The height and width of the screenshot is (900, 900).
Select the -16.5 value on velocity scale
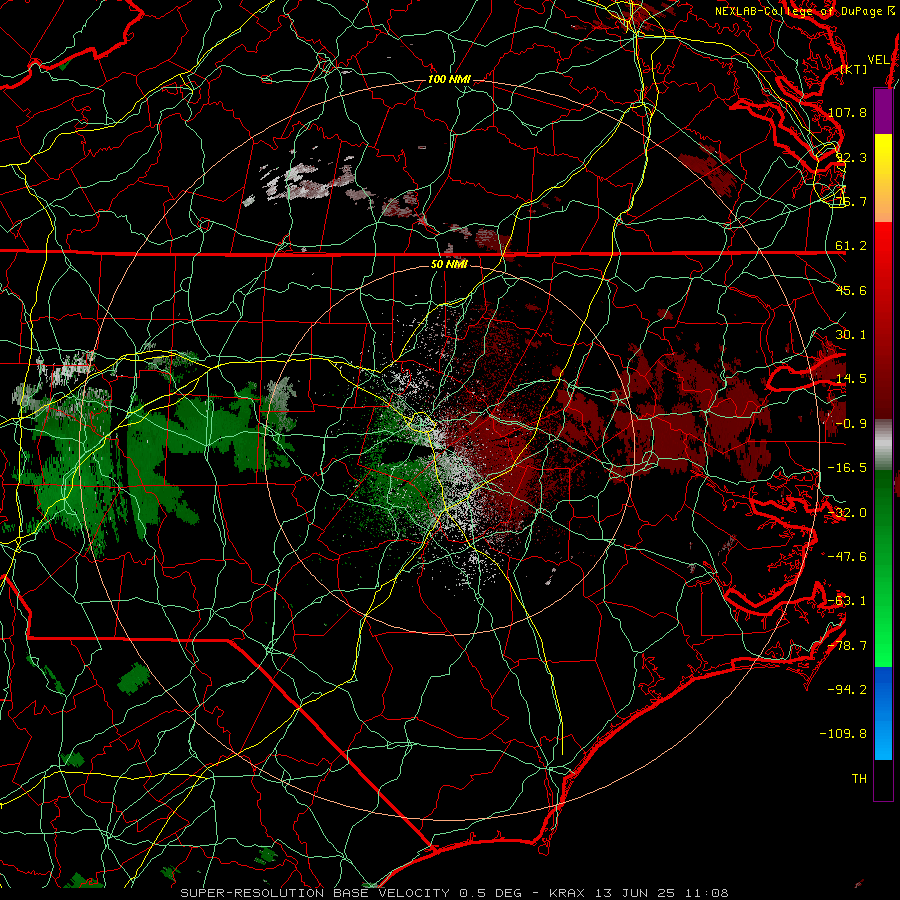click(847, 468)
